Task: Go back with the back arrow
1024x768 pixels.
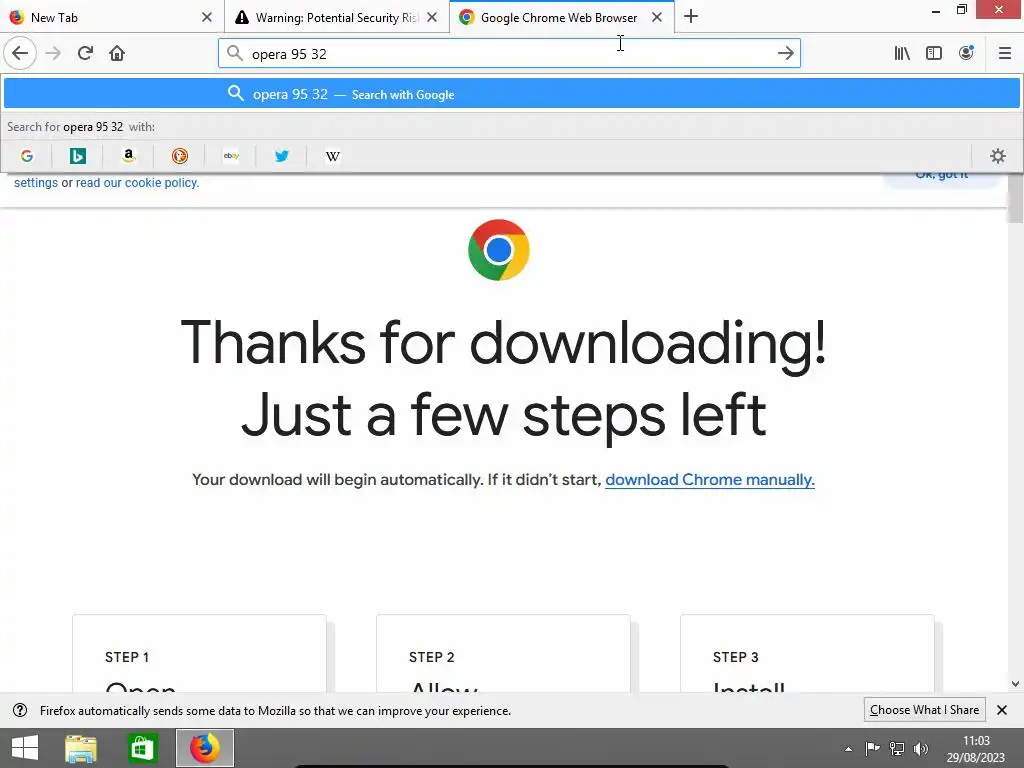Action: [x=20, y=53]
